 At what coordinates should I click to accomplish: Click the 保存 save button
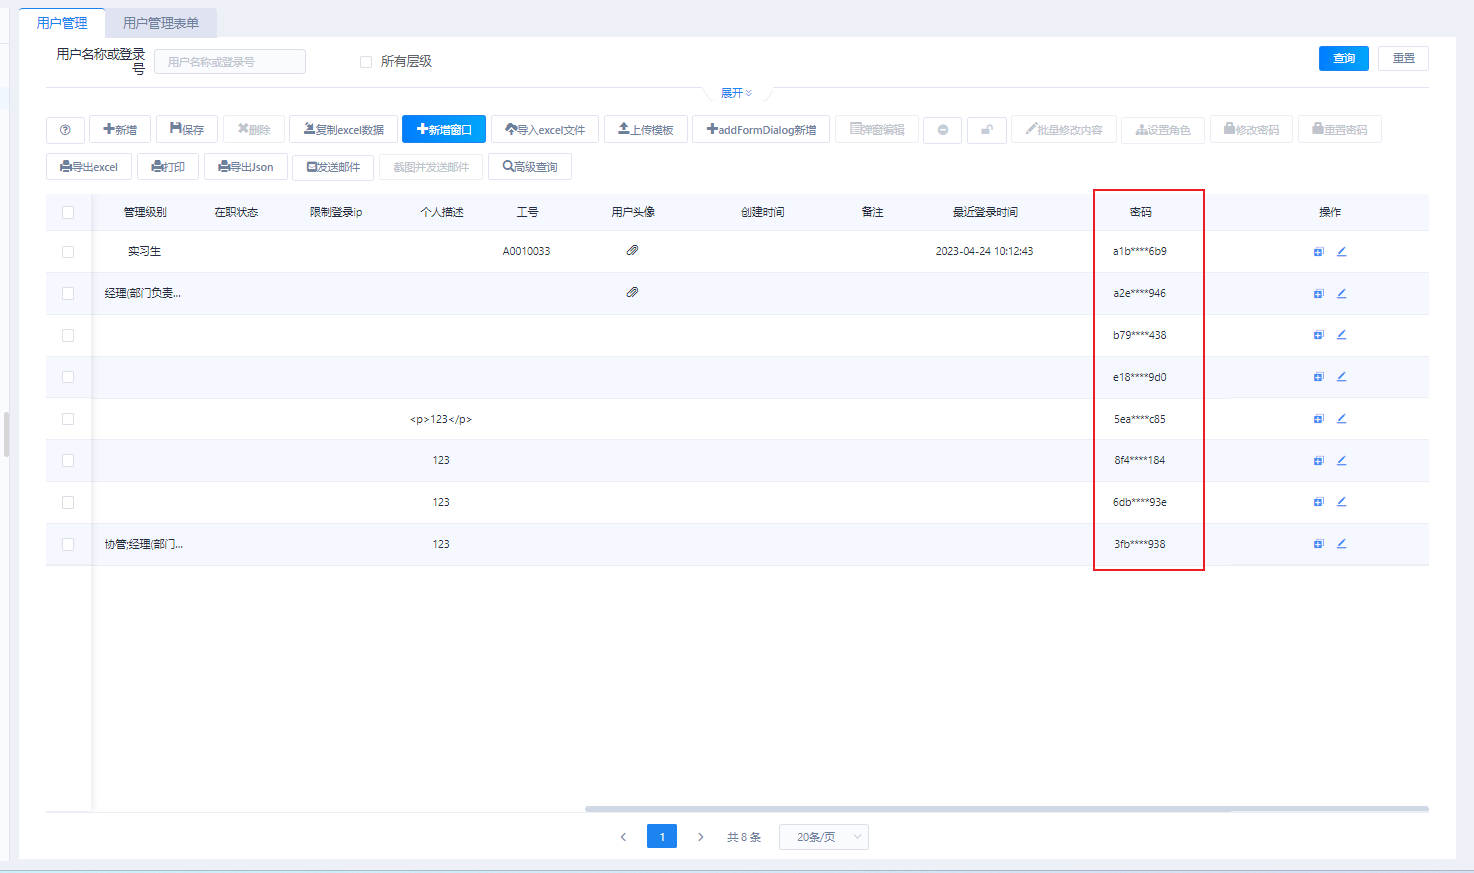187,130
